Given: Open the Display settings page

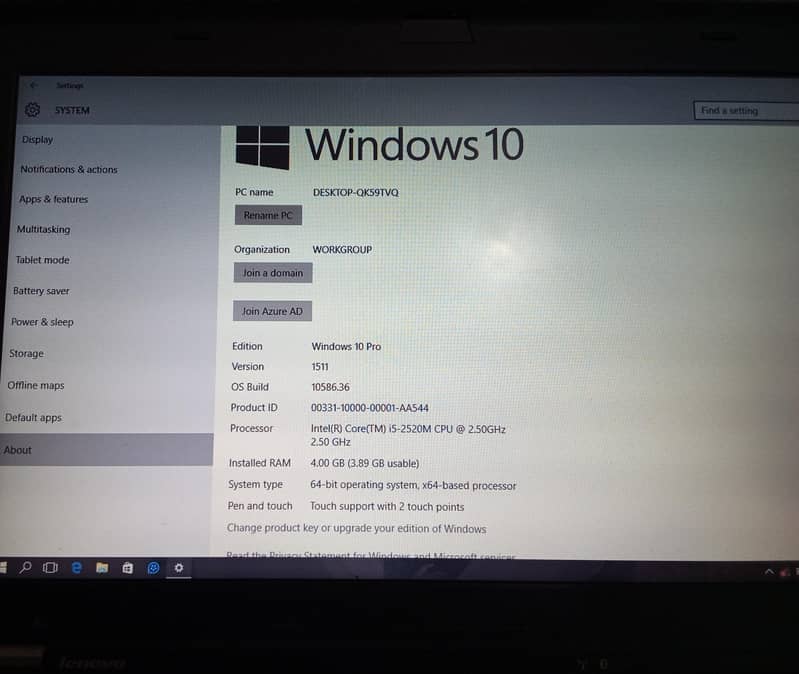Looking at the screenshot, I should tap(37, 139).
